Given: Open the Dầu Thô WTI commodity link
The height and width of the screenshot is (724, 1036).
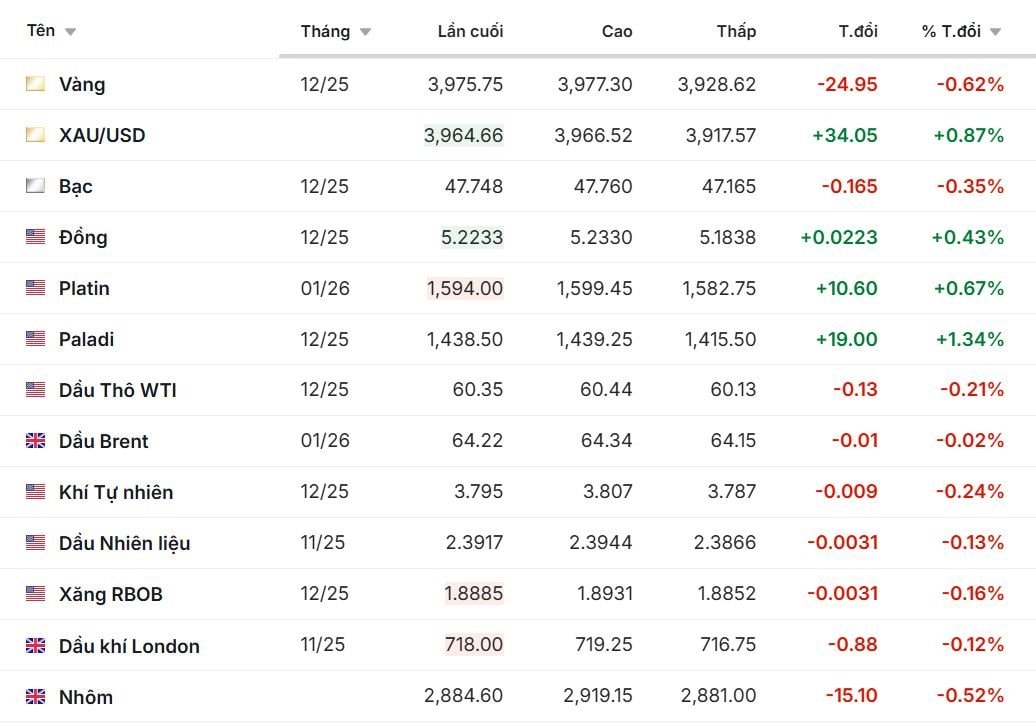Looking at the screenshot, I should click(x=117, y=390).
